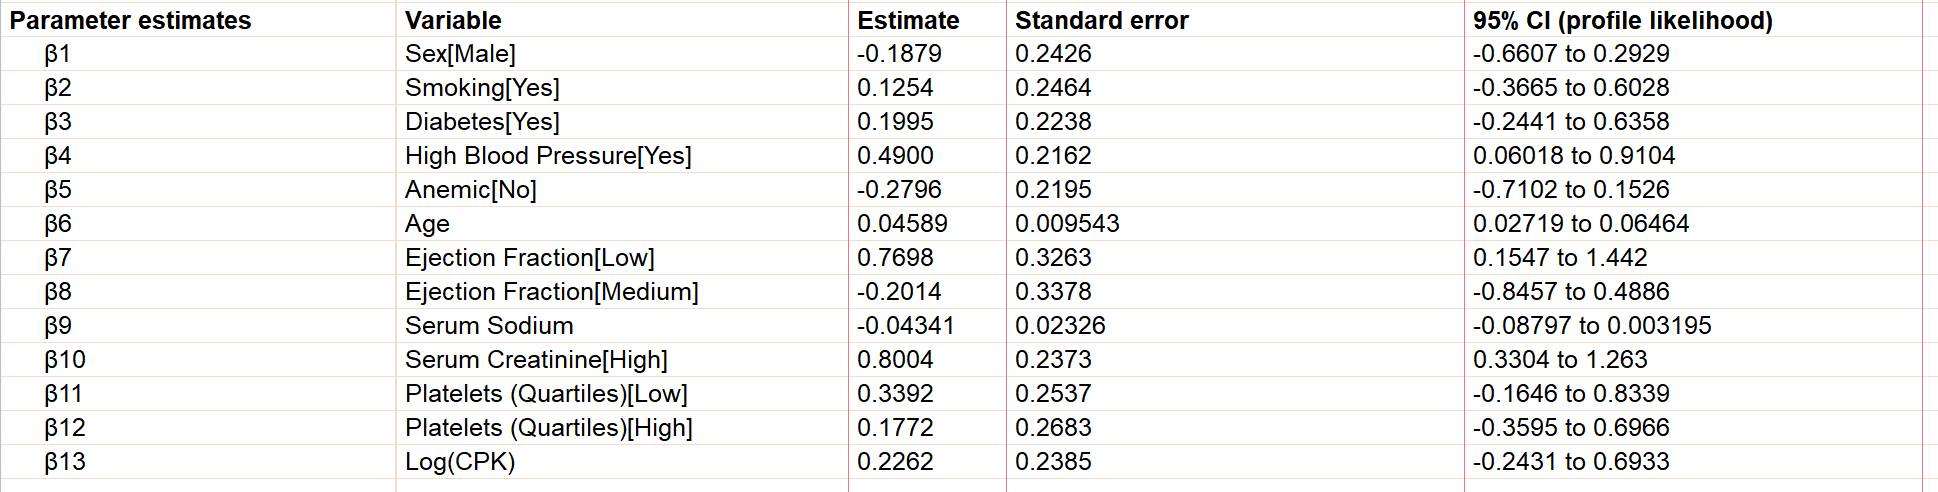
Task: Select the β13 row label
Action: (65, 462)
